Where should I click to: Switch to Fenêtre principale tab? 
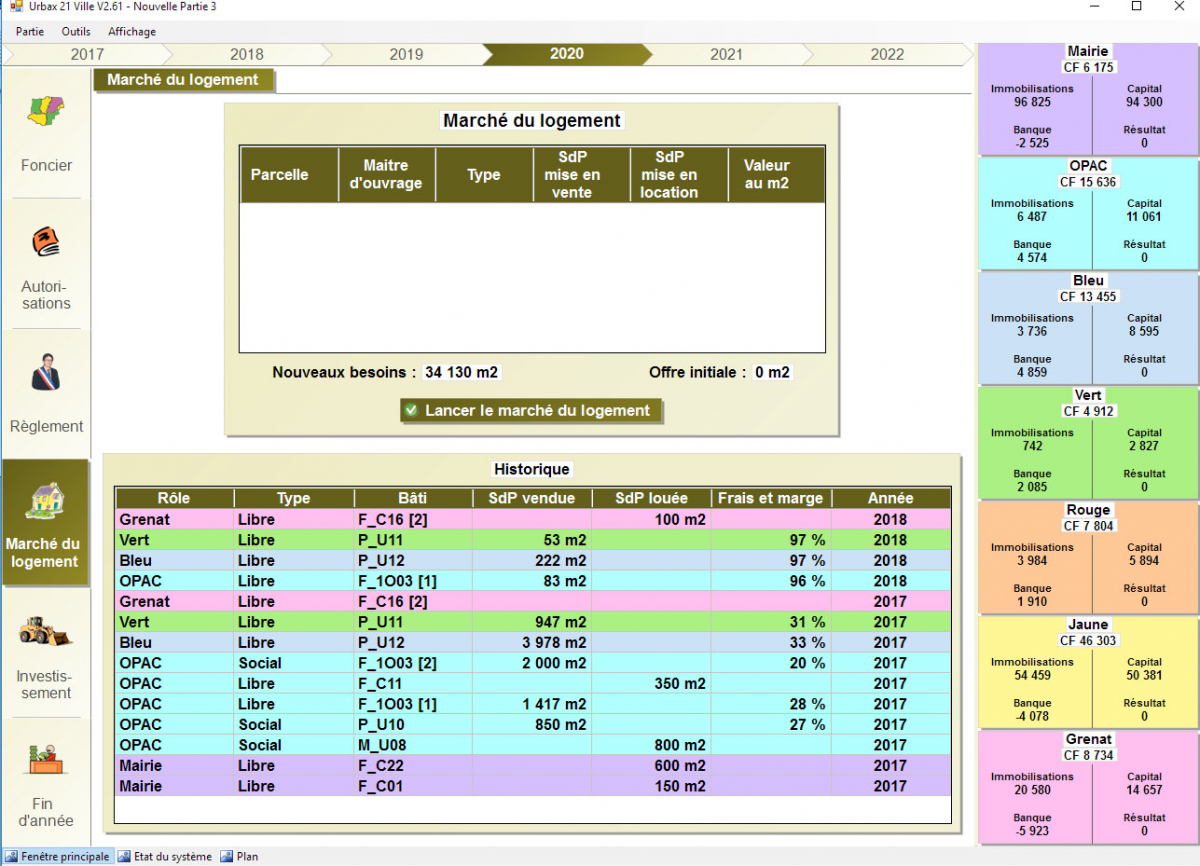click(58, 857)
